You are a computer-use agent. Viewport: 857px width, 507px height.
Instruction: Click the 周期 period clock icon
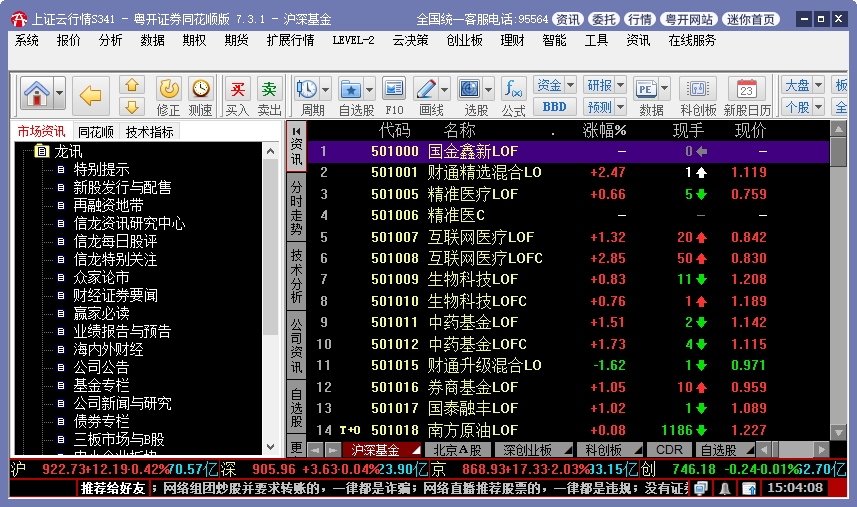307,89
